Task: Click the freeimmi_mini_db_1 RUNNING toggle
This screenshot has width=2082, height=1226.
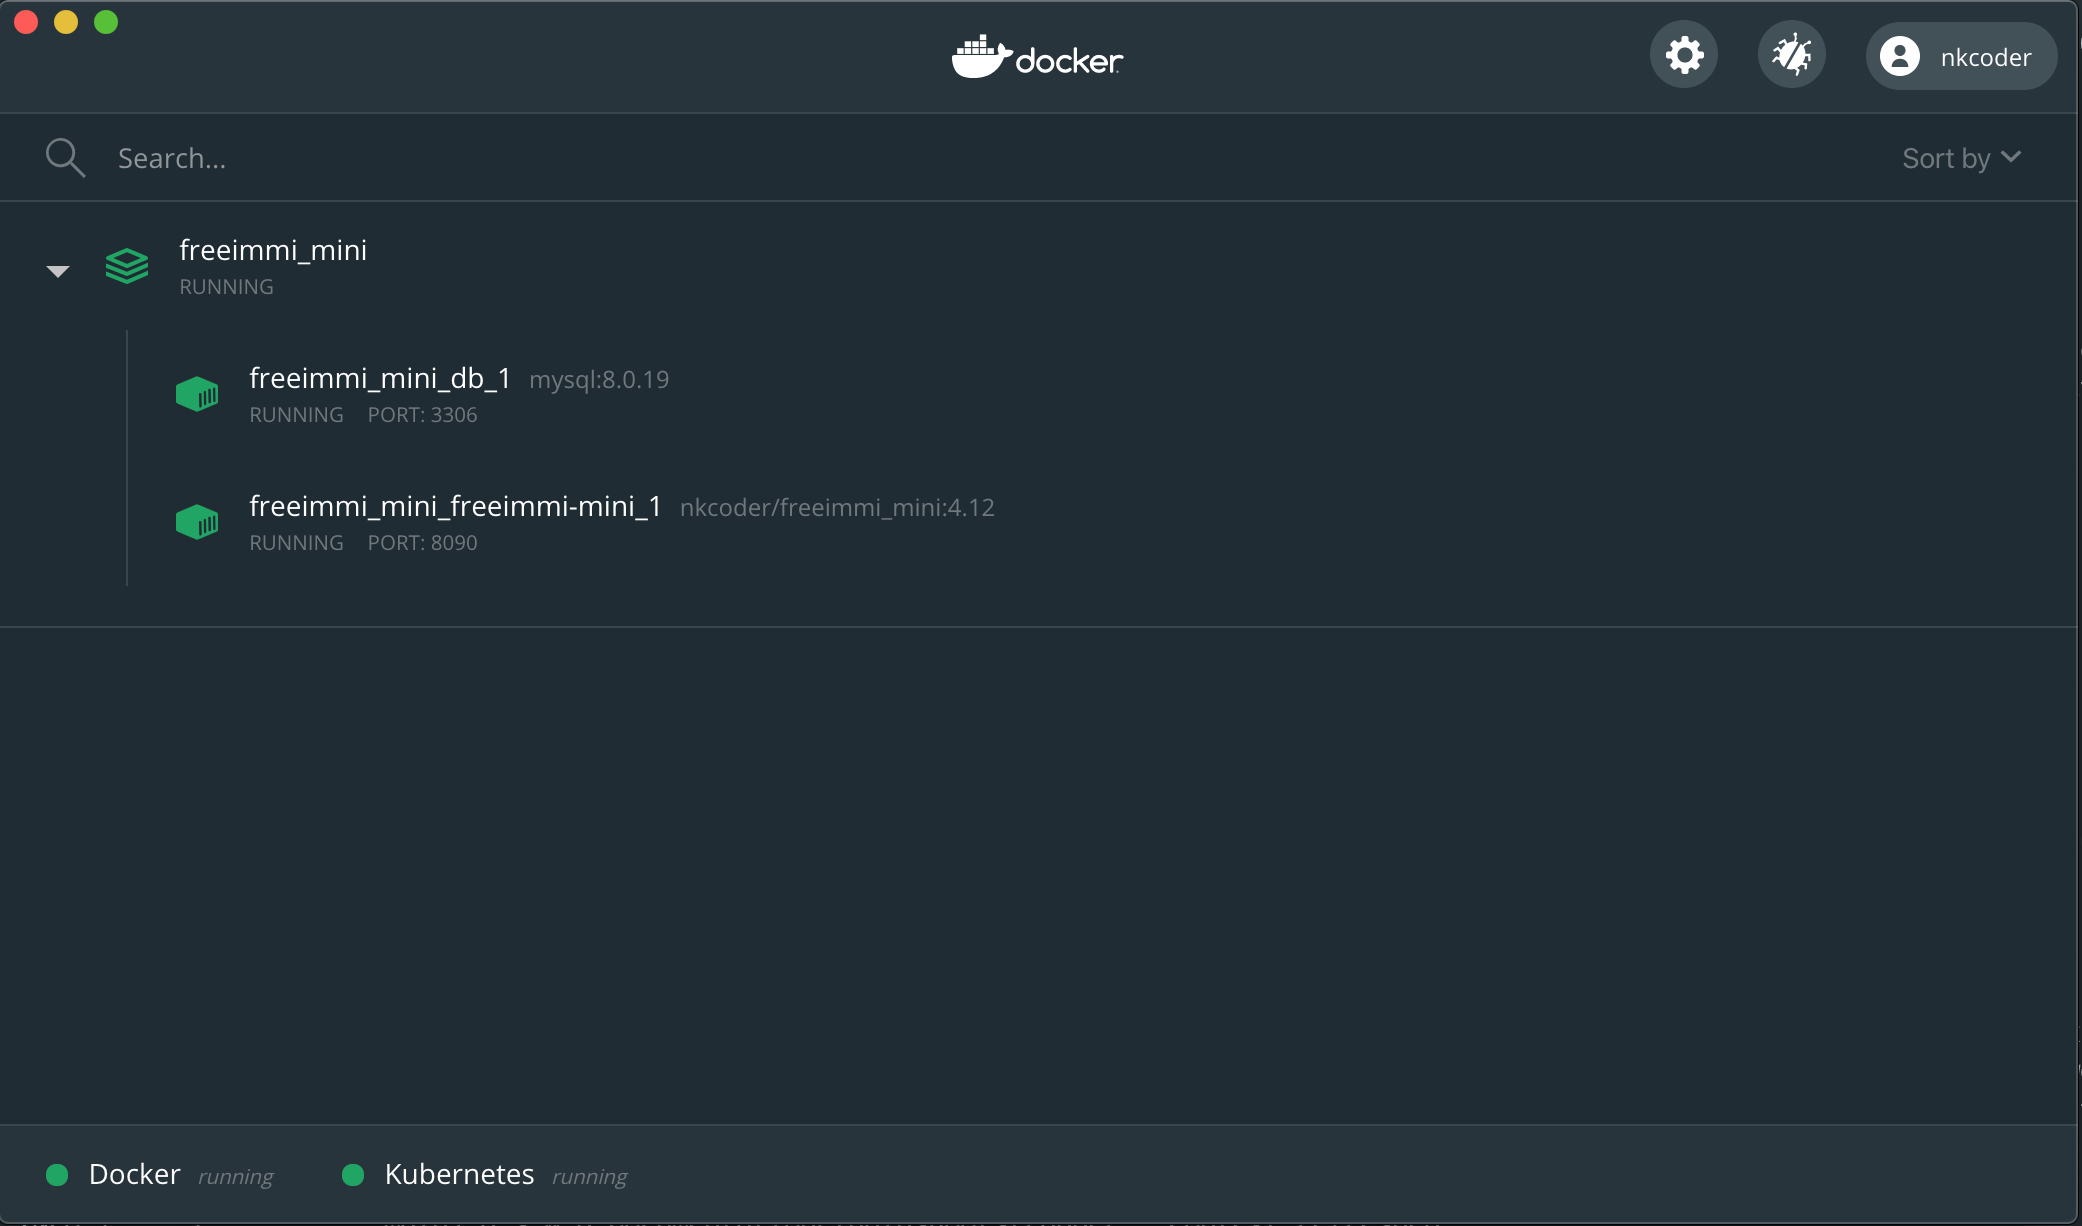Action: coord(298,415)
